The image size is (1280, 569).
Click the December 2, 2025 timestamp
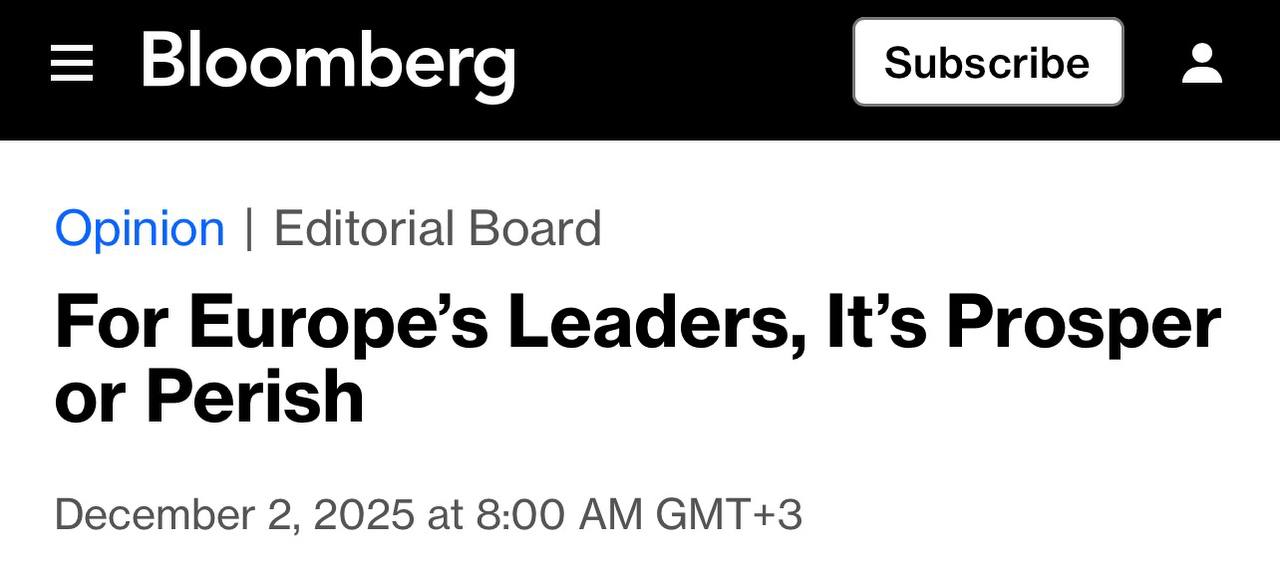[429, 514]
